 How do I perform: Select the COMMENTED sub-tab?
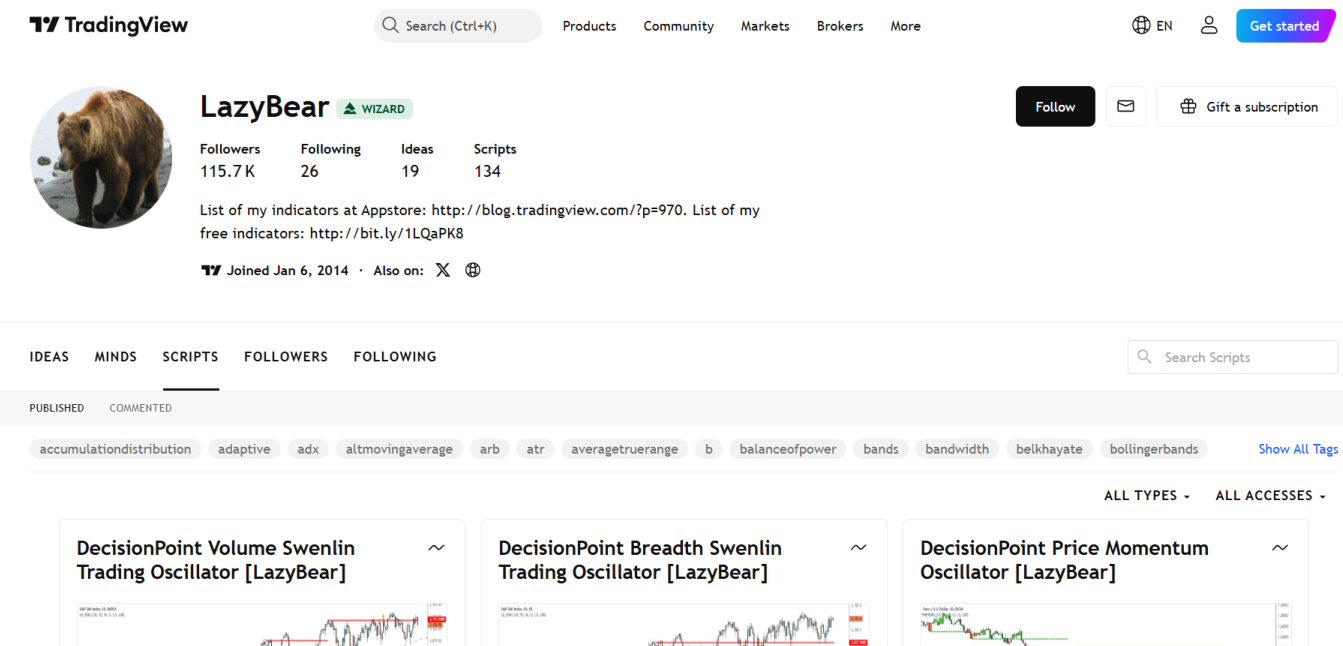coord(141,408)
